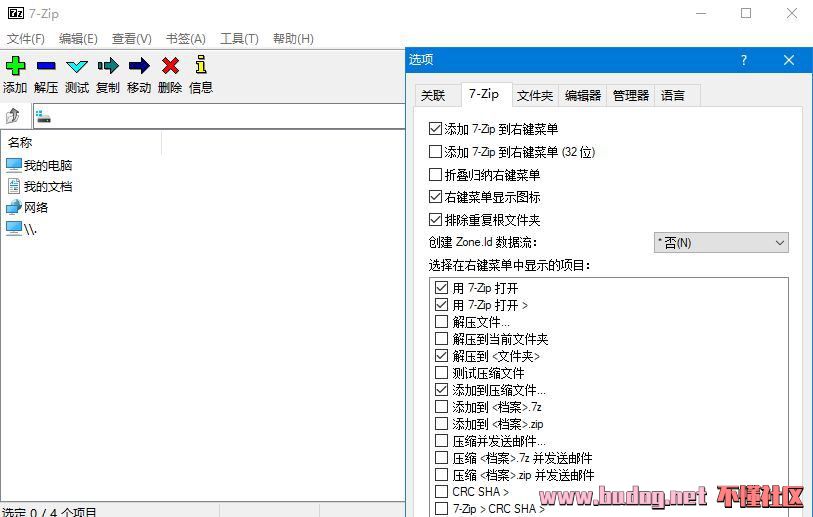Click the blue minus Extract (解压) icon
This screenshot has width=813, height=517.
(46, 66)
